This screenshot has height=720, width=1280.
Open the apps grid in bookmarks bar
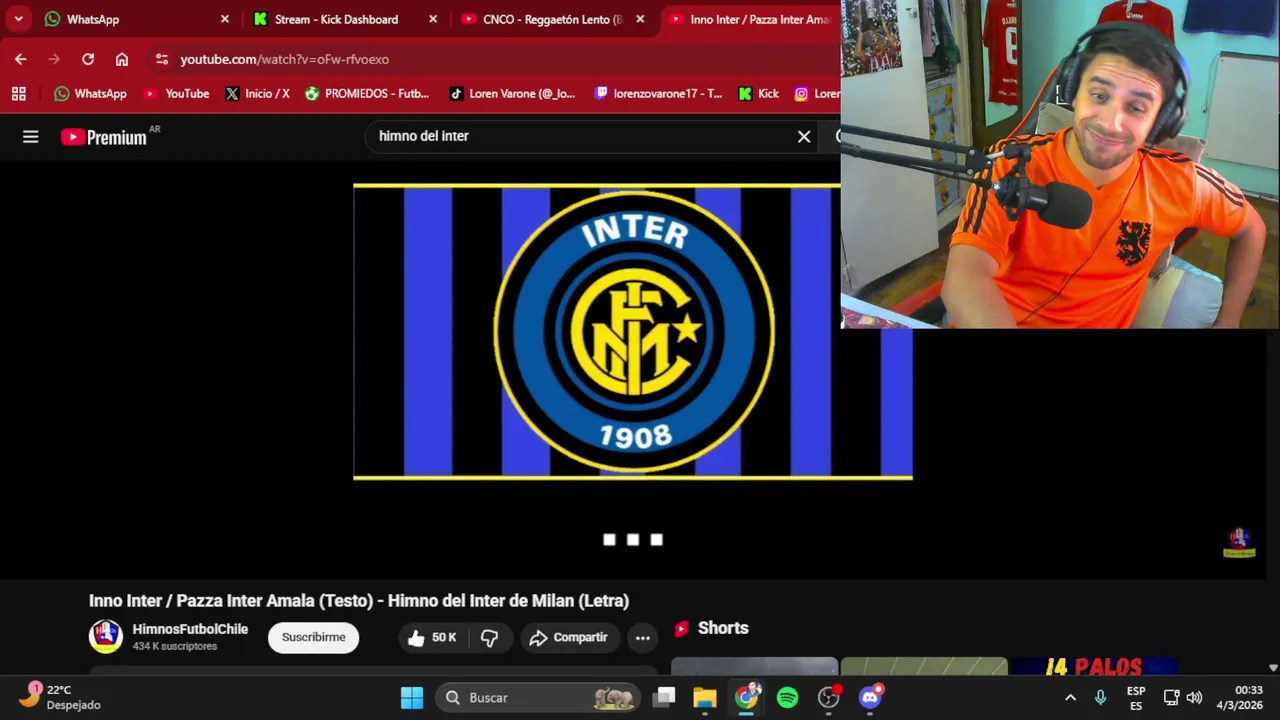click(18, 93)
